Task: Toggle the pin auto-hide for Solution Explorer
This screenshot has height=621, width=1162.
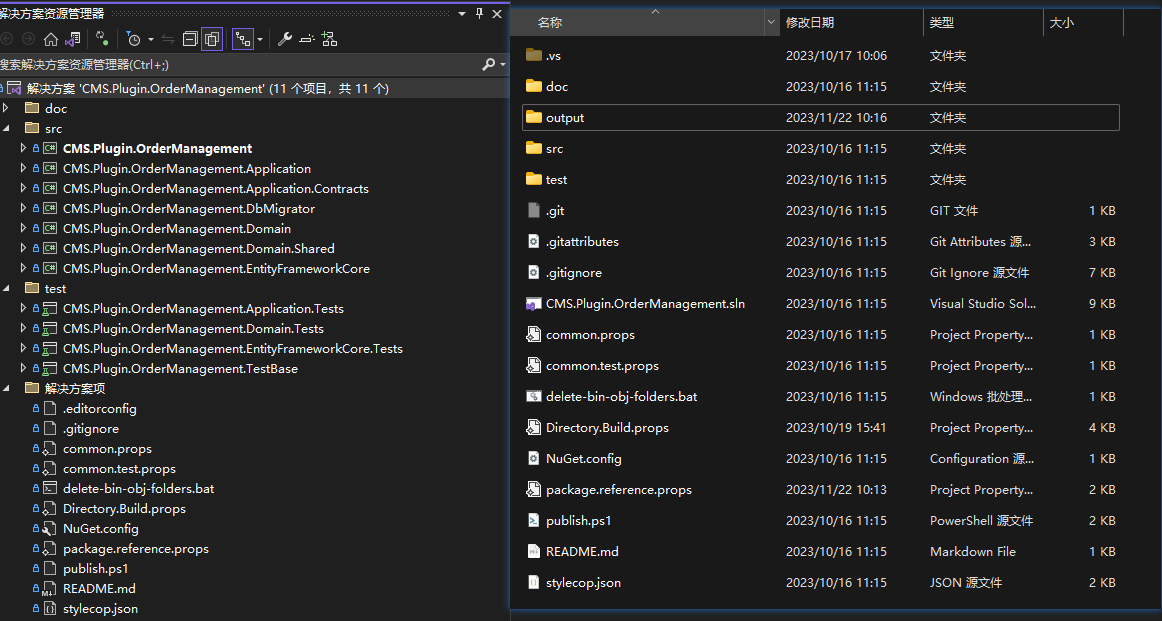Action: [479, 13]
